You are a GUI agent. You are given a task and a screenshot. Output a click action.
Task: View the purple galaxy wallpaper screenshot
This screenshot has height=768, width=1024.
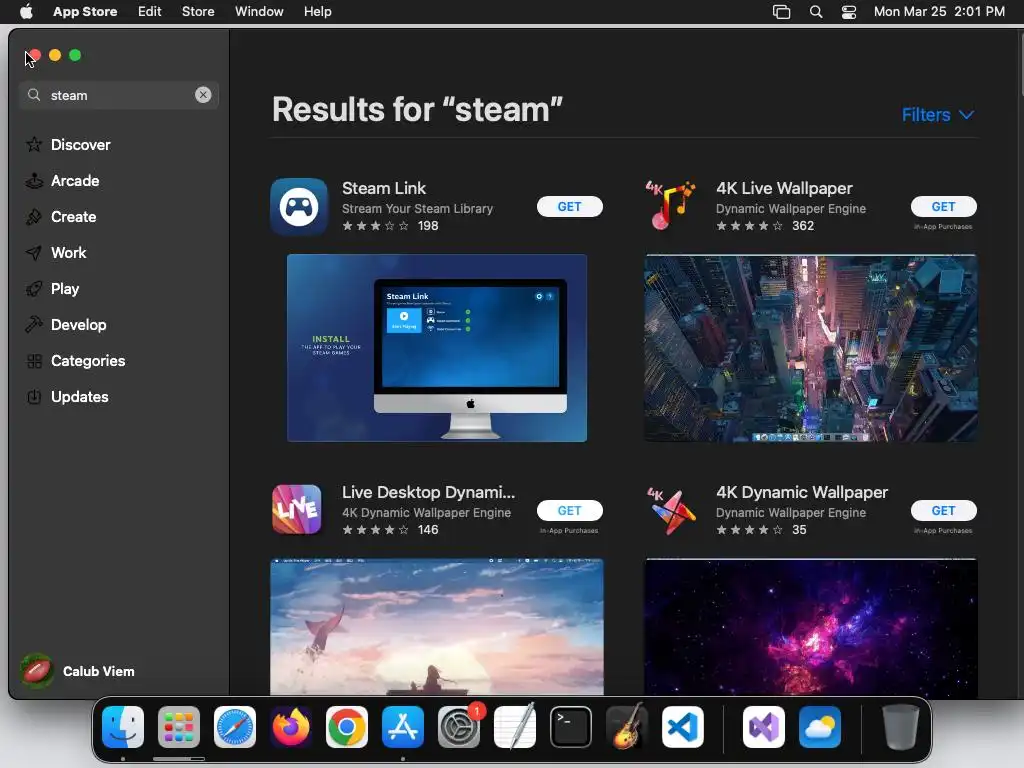click(810, 627)
